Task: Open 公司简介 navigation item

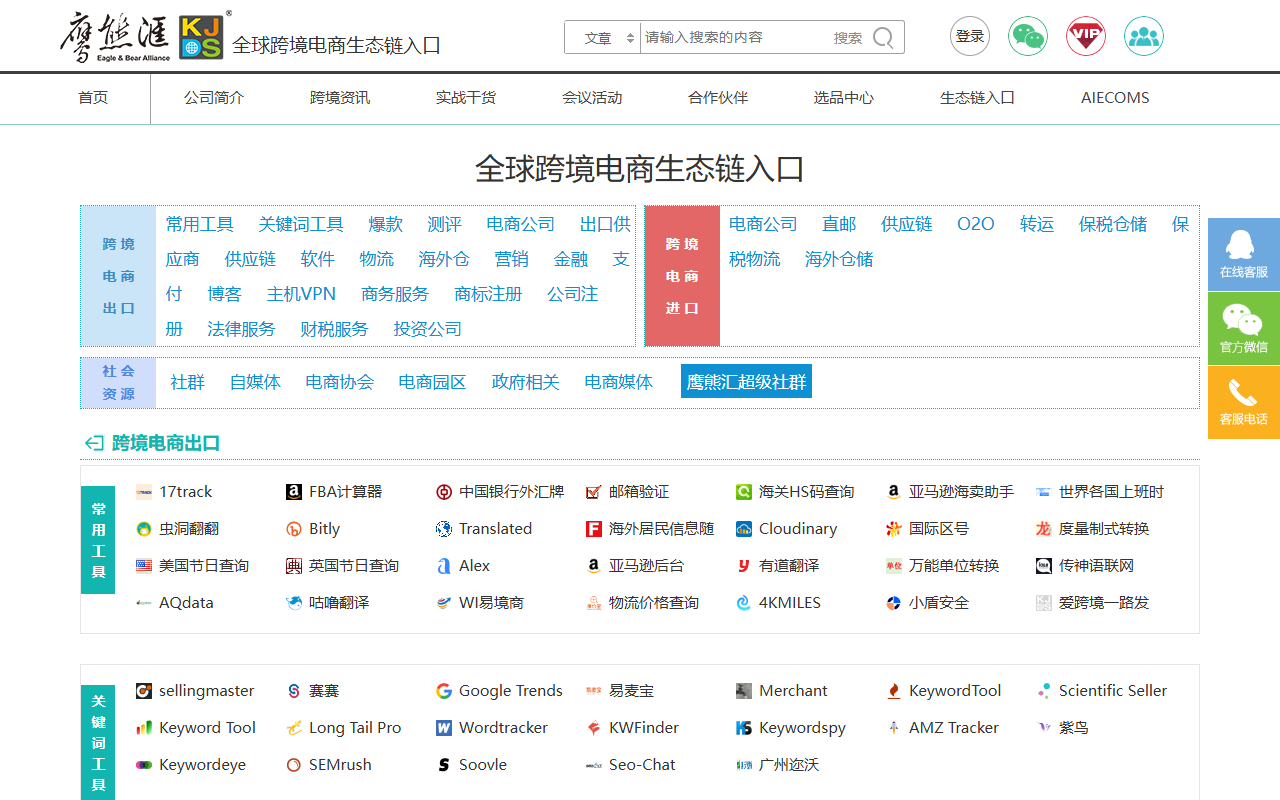Action: [214, 98]
